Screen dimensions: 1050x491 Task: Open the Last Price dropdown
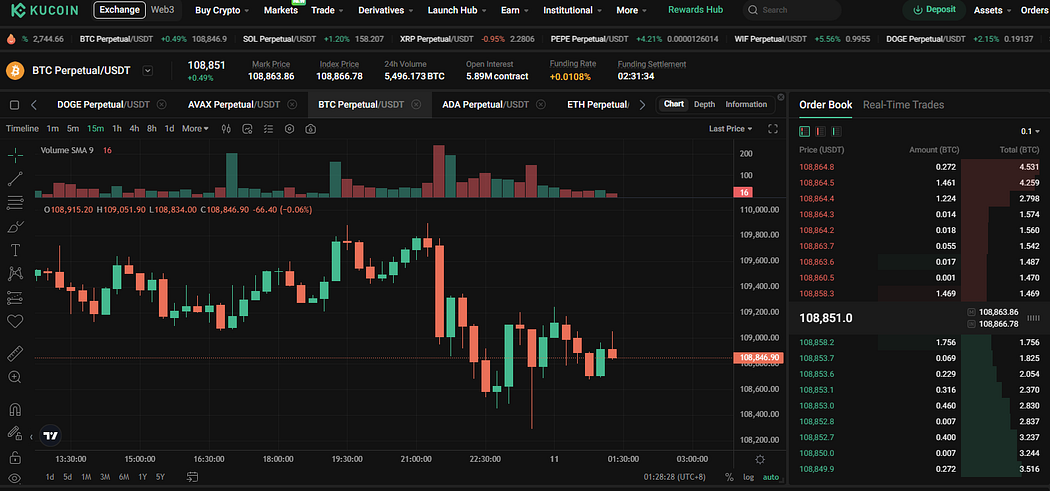tap(731, 129)
